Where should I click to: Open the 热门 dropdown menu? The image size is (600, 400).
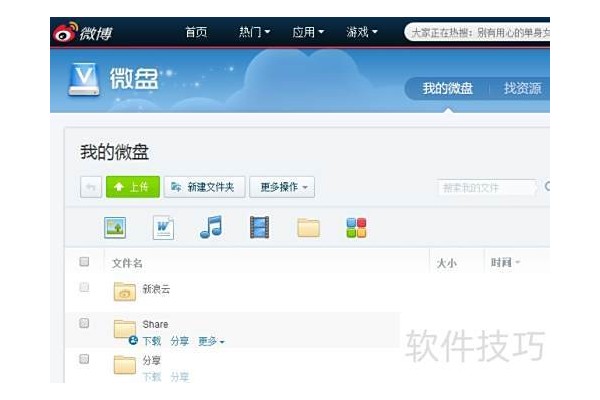pyautogui.click(x=254, y=32)
